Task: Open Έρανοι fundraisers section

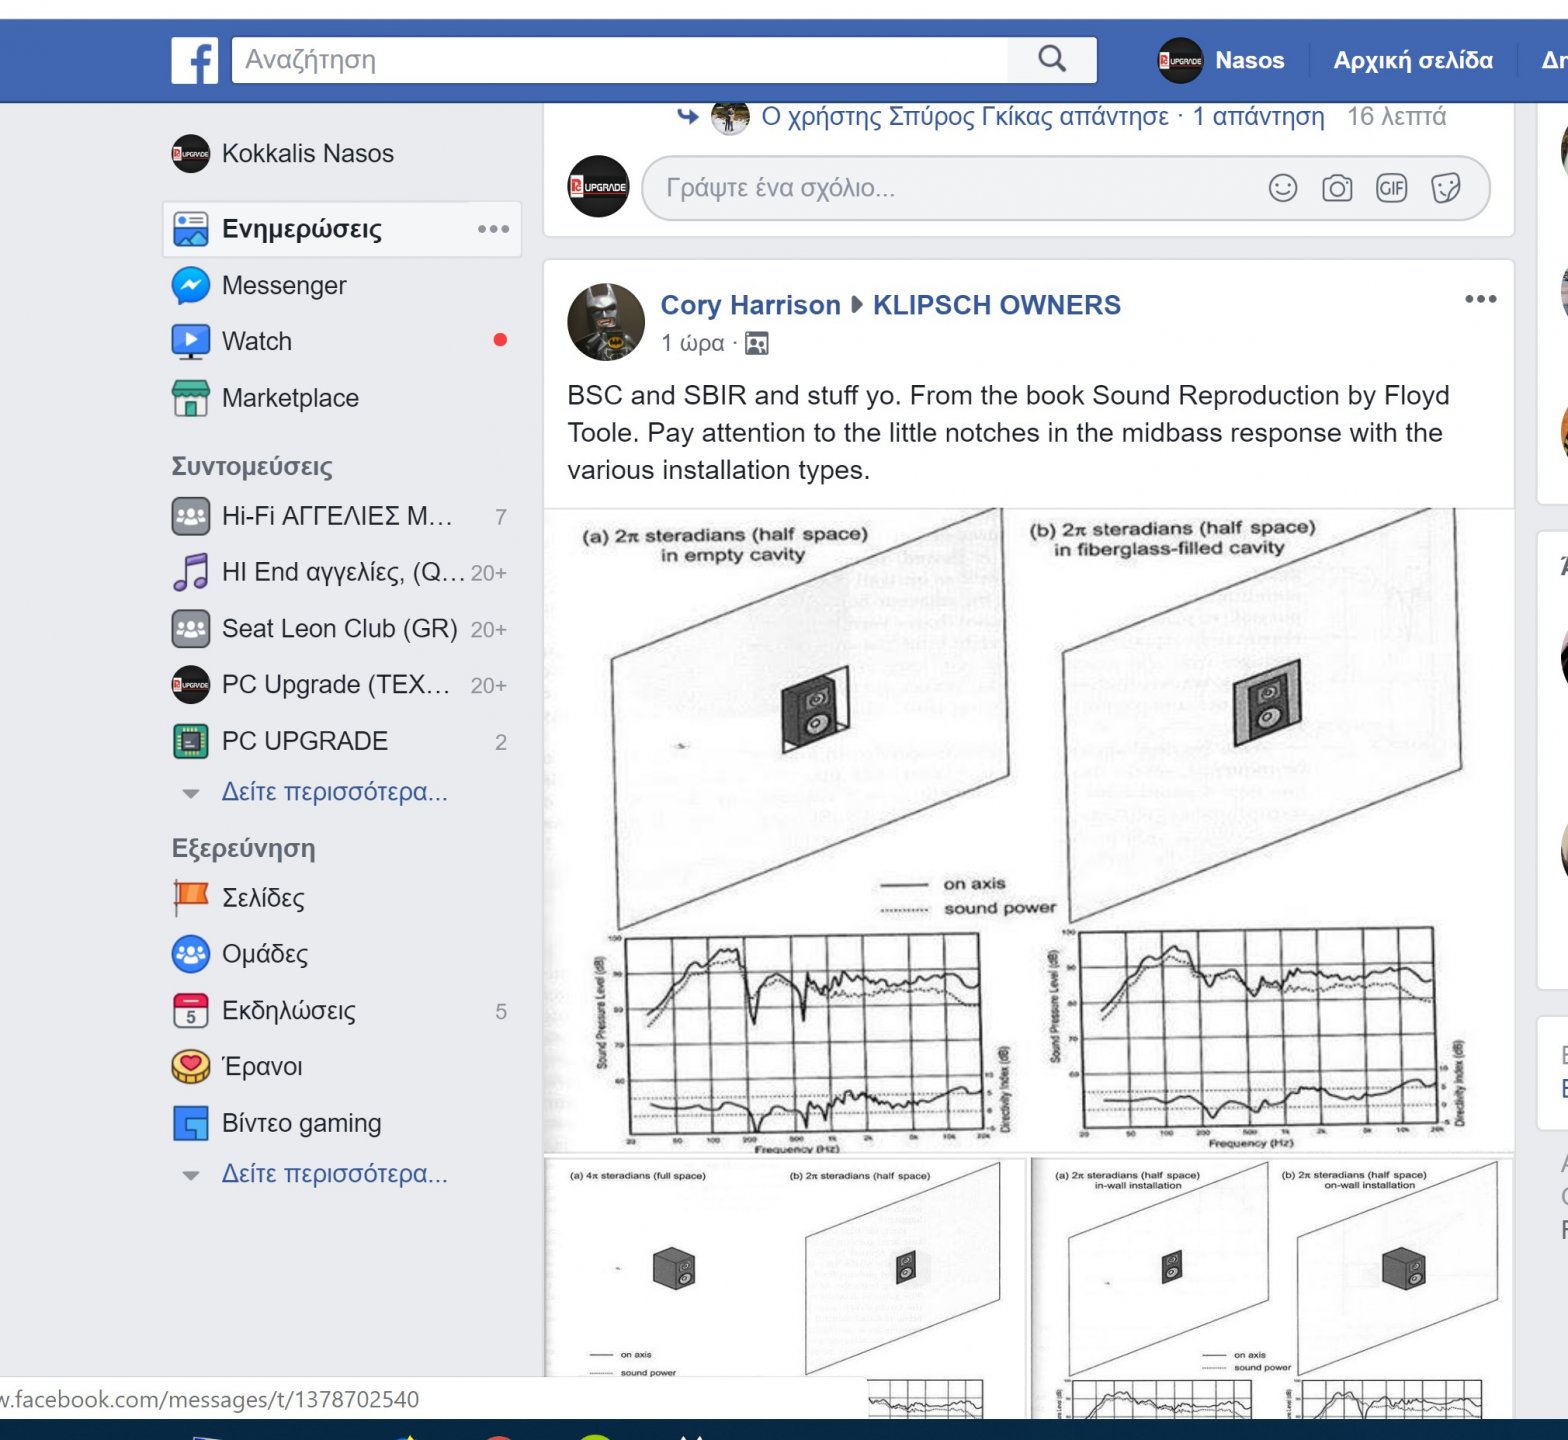Action: [x=262, y=1067]
